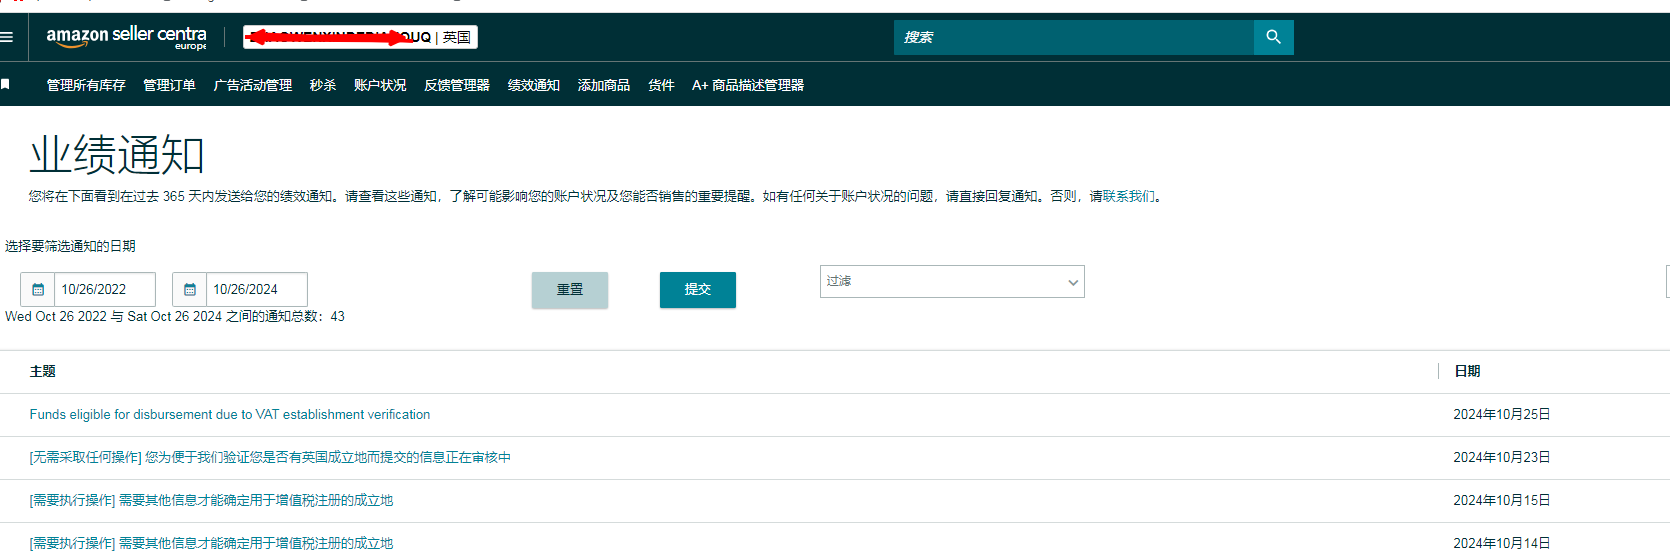Click the Amazon Seller Central logo

[x=126, y=37]
